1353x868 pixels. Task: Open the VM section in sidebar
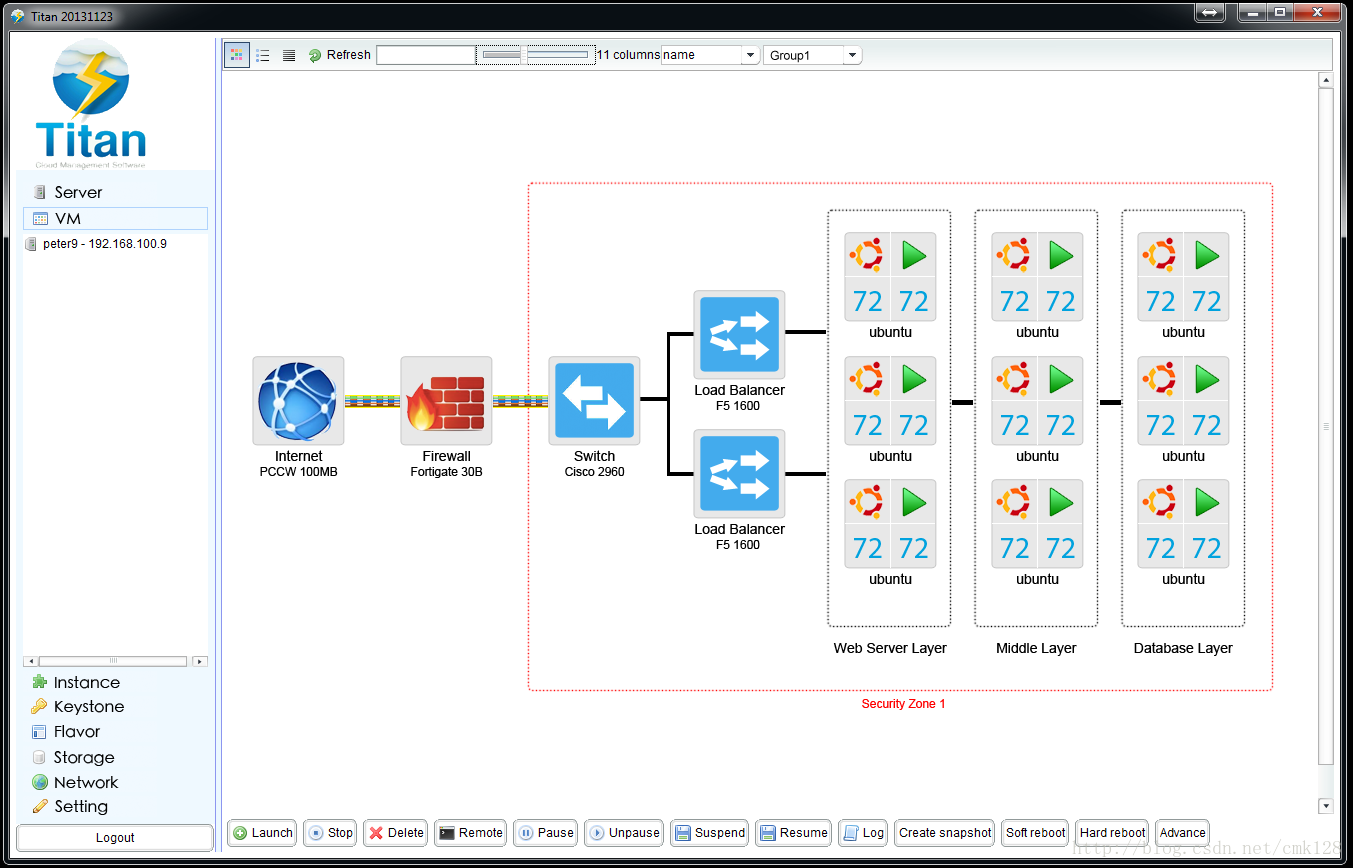pos(115,218)
